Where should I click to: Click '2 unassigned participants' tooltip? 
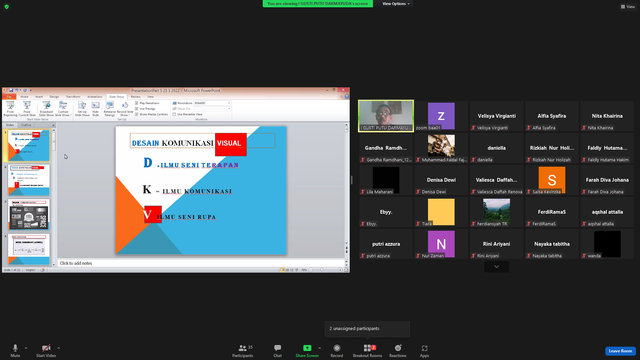coord(367,329)
